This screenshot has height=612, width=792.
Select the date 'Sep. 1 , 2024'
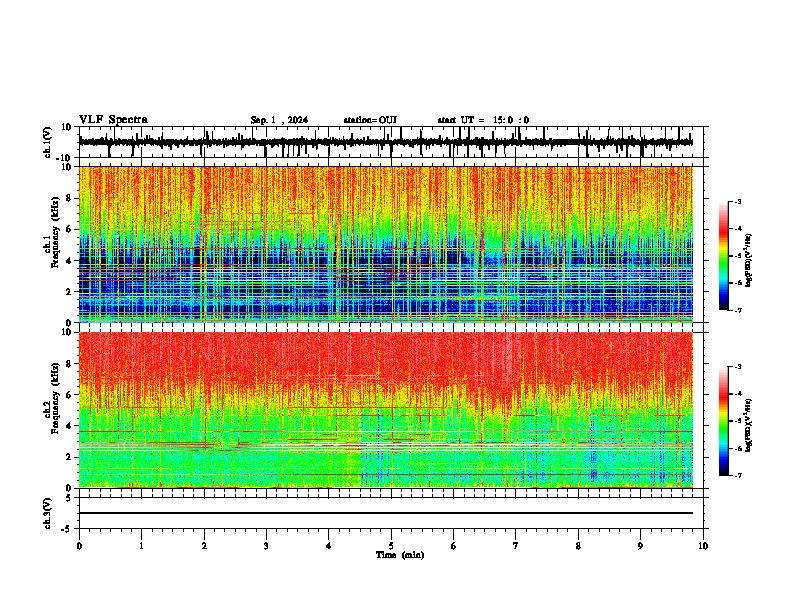[279, 120]
